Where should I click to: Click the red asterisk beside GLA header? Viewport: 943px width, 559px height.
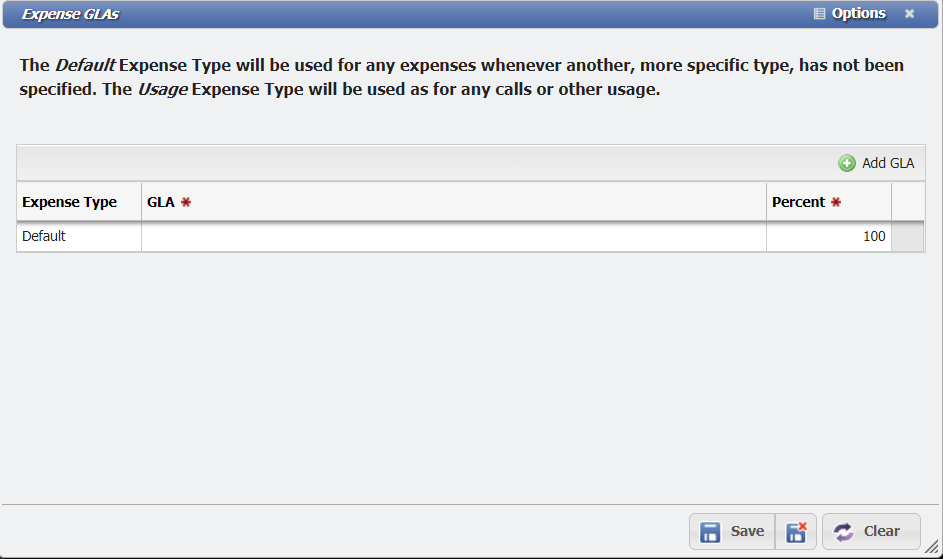(x=186, y=202)
